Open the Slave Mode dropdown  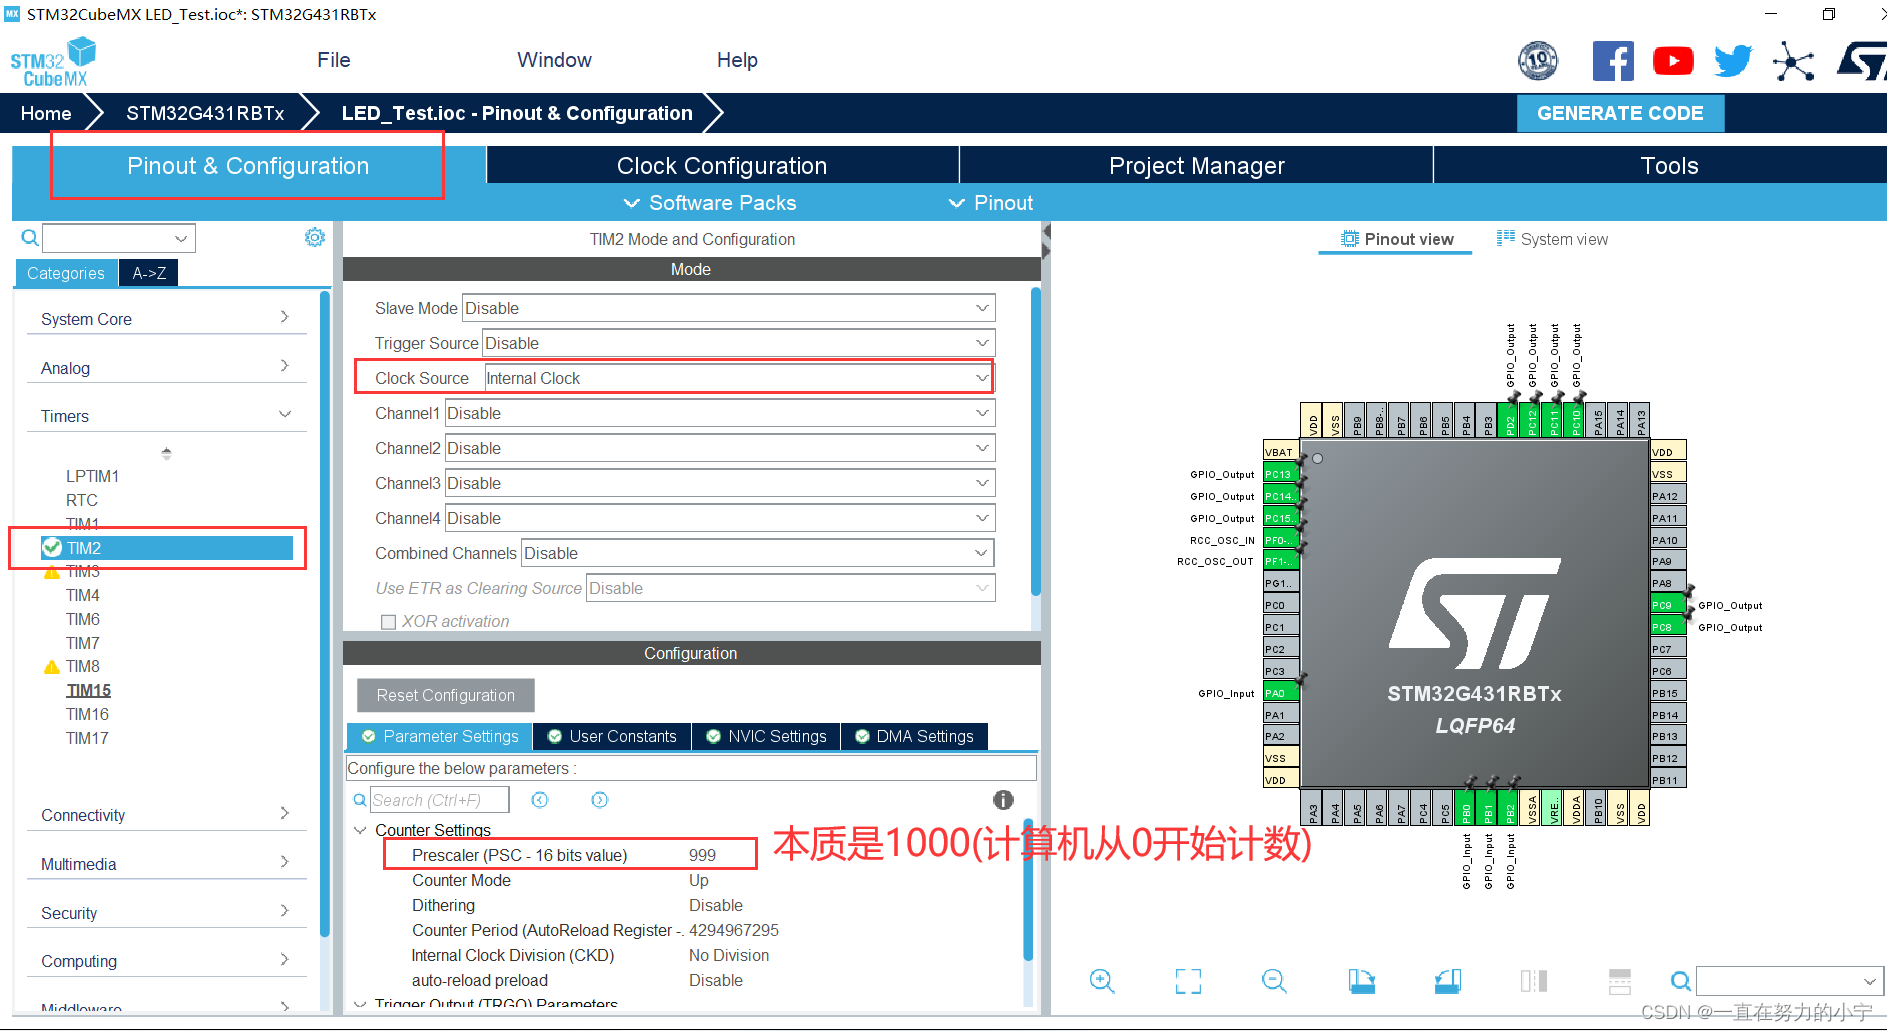coord(728,308)
